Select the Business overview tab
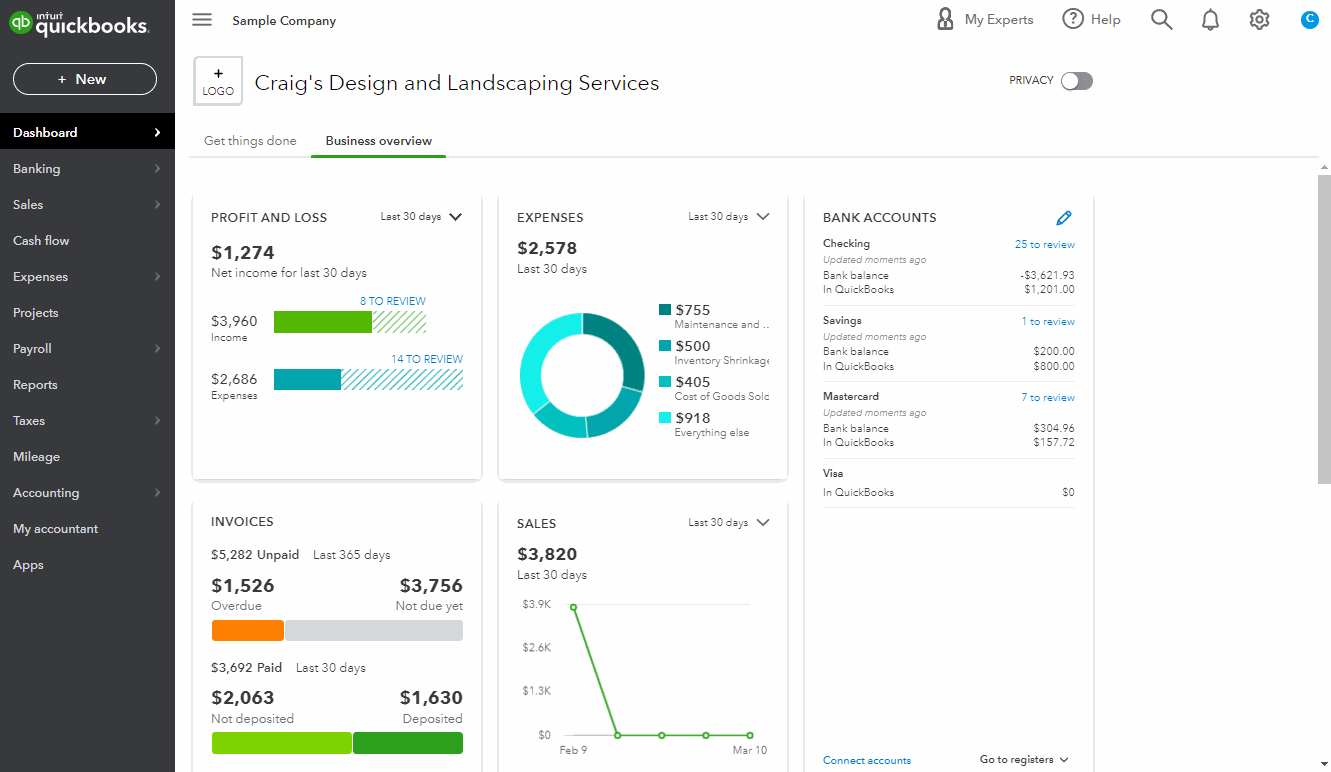Screen dimensions: 1331x772 [x=379, y=141]
